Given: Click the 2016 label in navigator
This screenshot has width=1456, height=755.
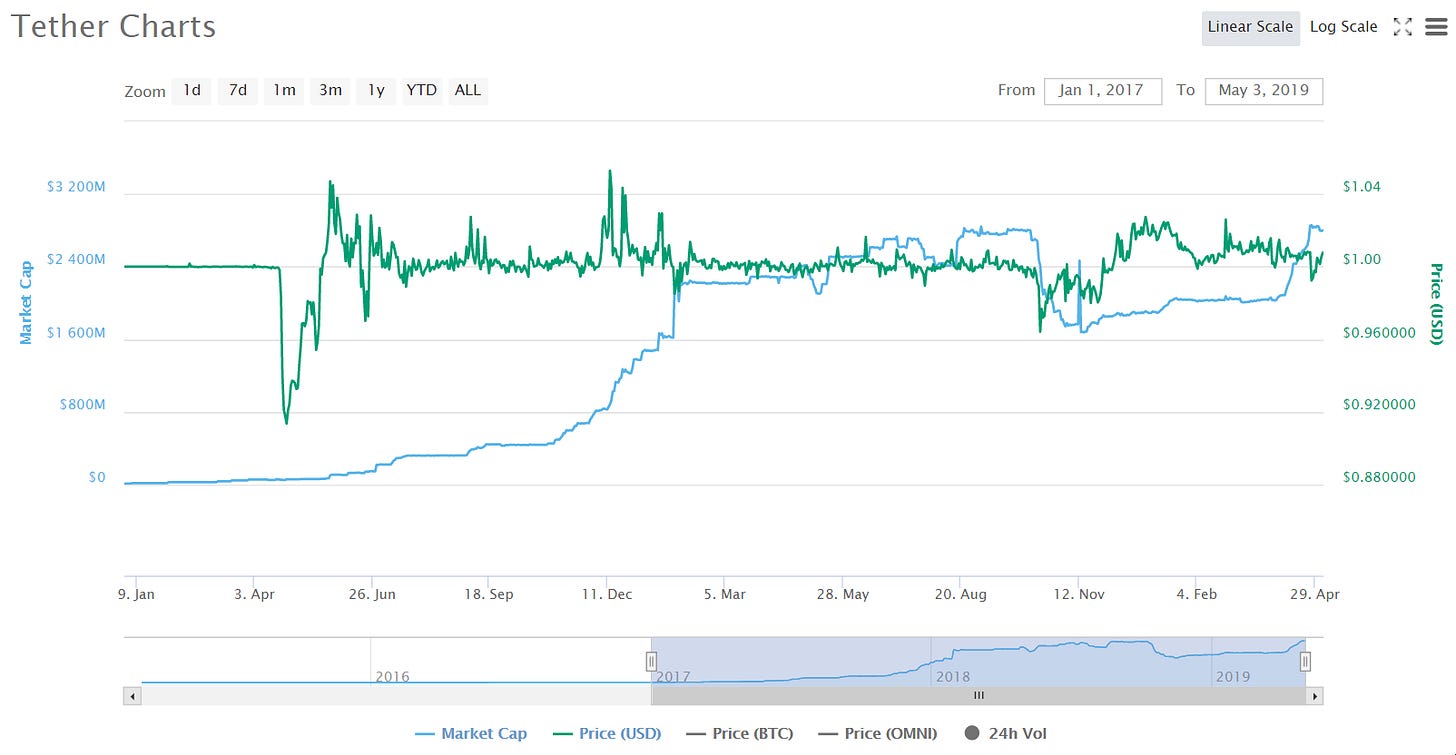Looking at the screenshot, I should click(x=392, y=677).
